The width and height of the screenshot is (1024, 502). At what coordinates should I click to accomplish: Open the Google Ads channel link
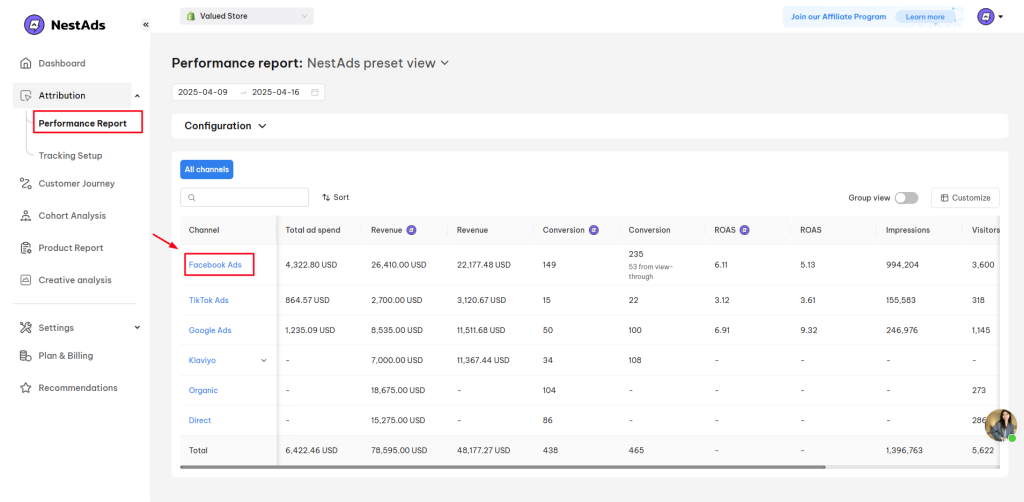pyautogui.click(x=210, y=330)
